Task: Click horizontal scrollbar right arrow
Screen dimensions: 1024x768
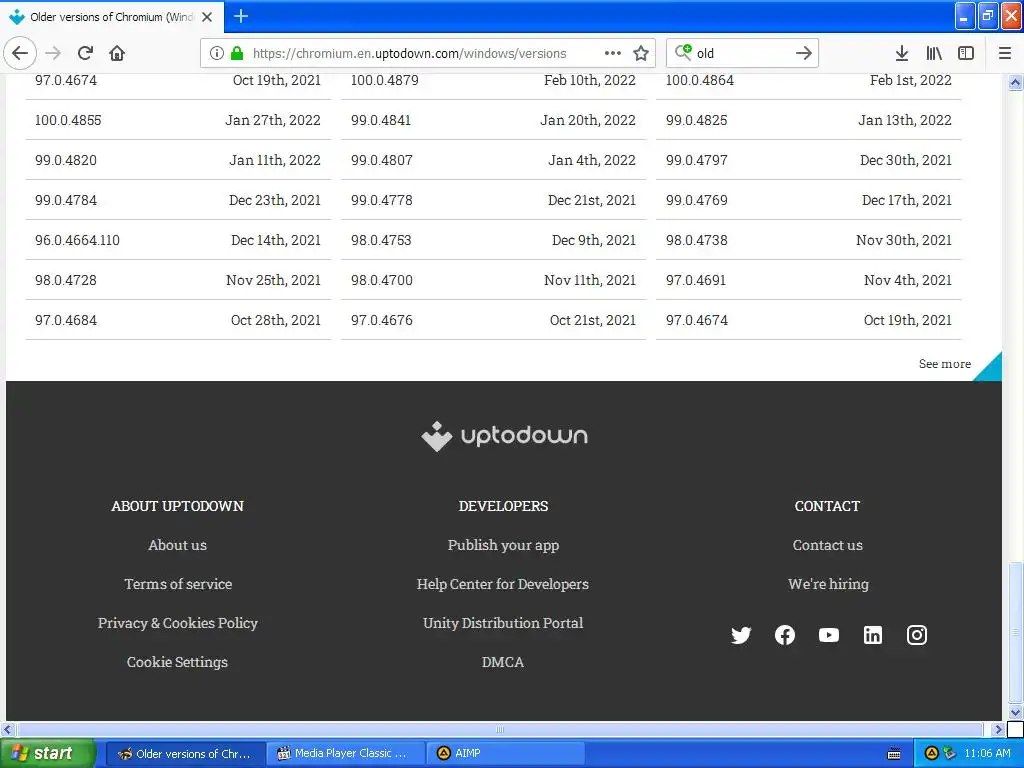Action: [x=997, y=729]
